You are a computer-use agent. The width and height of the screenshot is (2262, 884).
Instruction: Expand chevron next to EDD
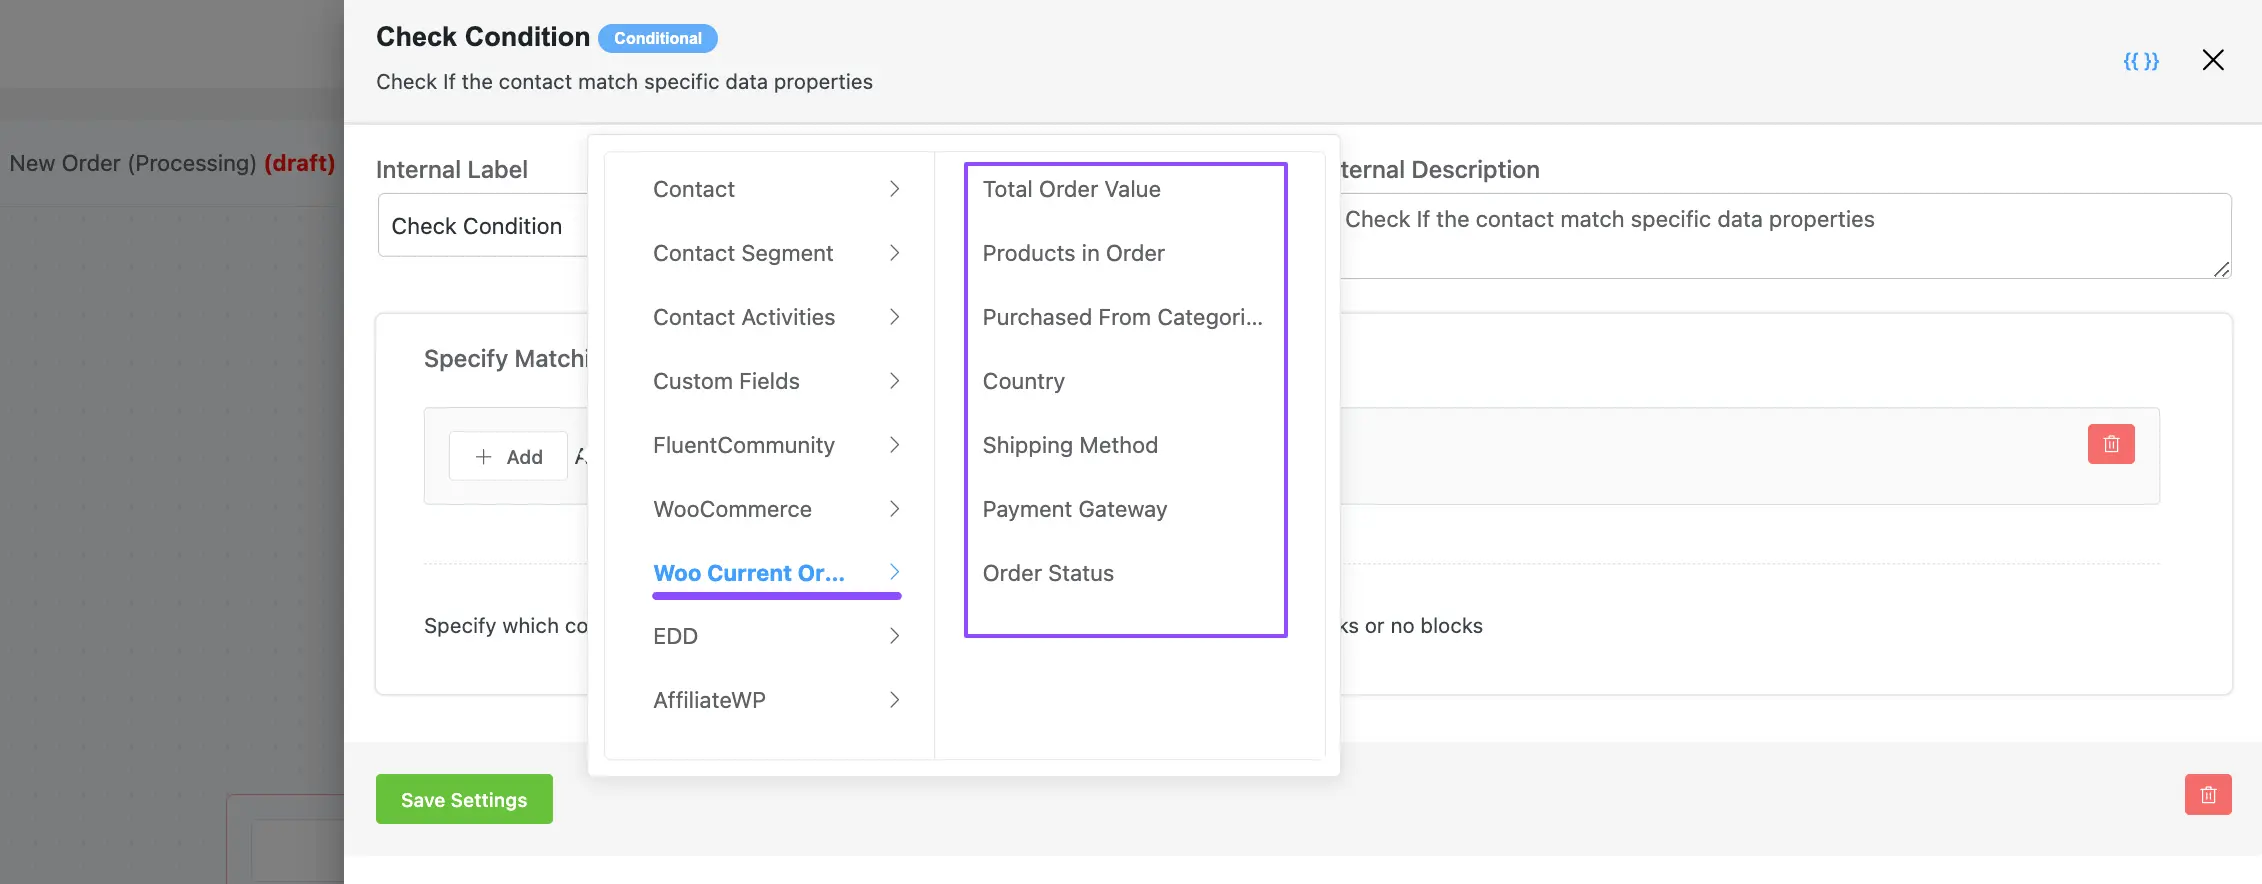pos(895,636)
